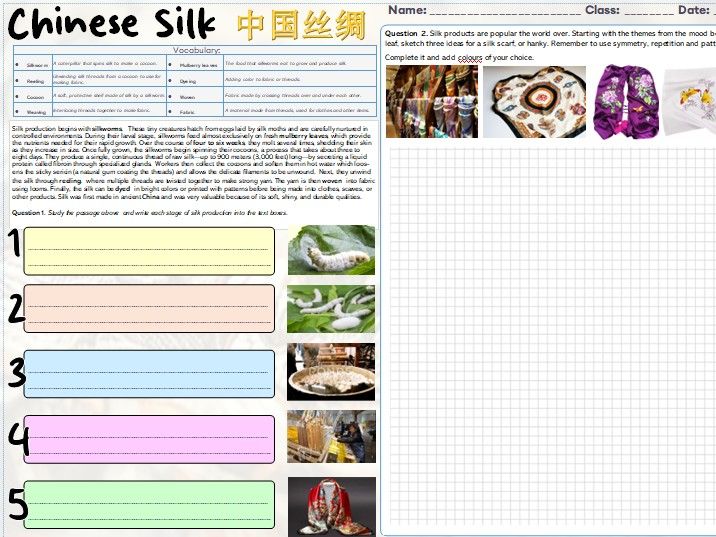Select the purple floral silk scarf photo

click(626, 101)
